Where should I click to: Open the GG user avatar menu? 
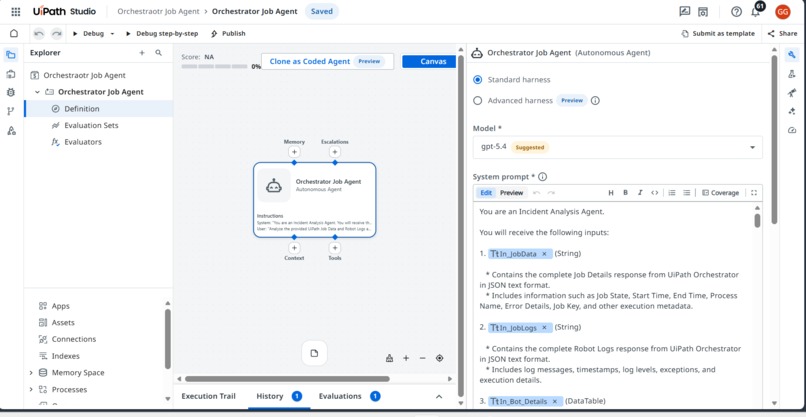(782, 11)
